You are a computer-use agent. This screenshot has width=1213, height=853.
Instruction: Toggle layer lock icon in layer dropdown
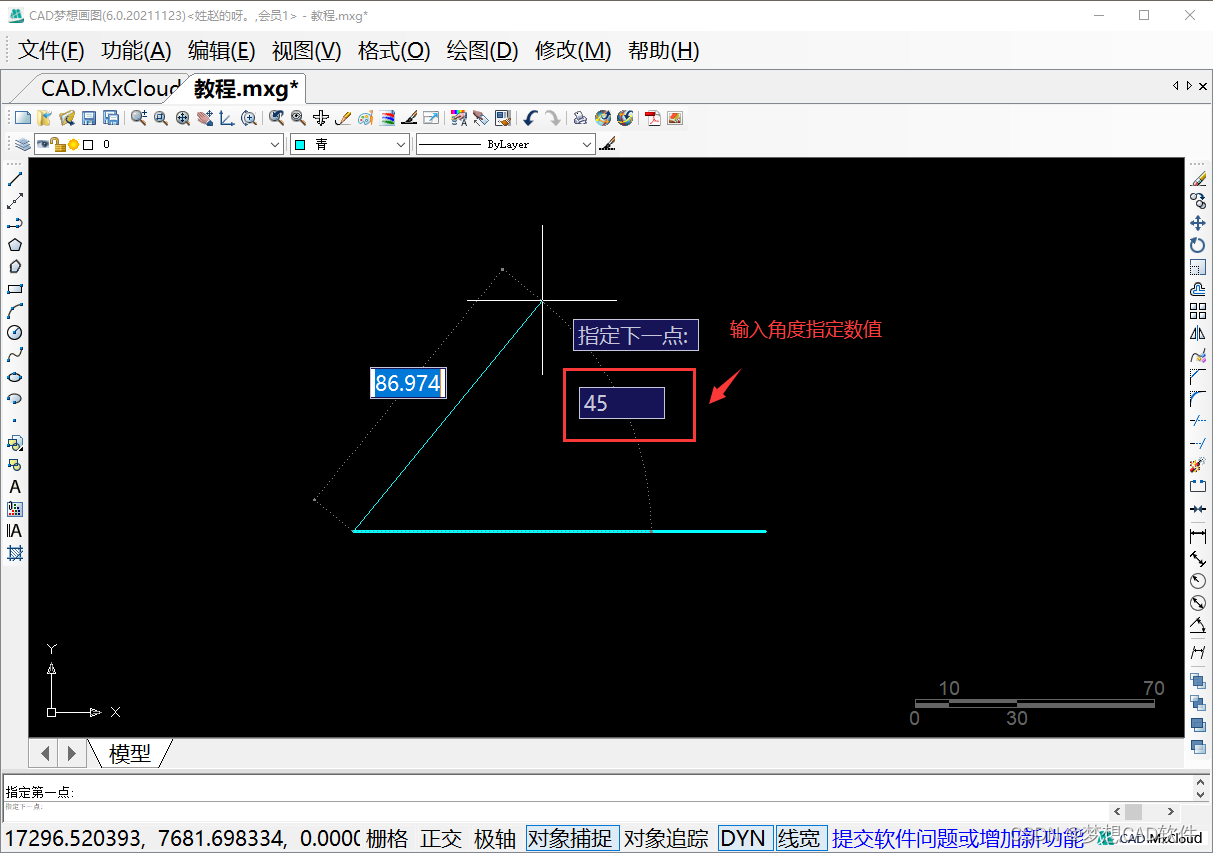tap(58, 145)
